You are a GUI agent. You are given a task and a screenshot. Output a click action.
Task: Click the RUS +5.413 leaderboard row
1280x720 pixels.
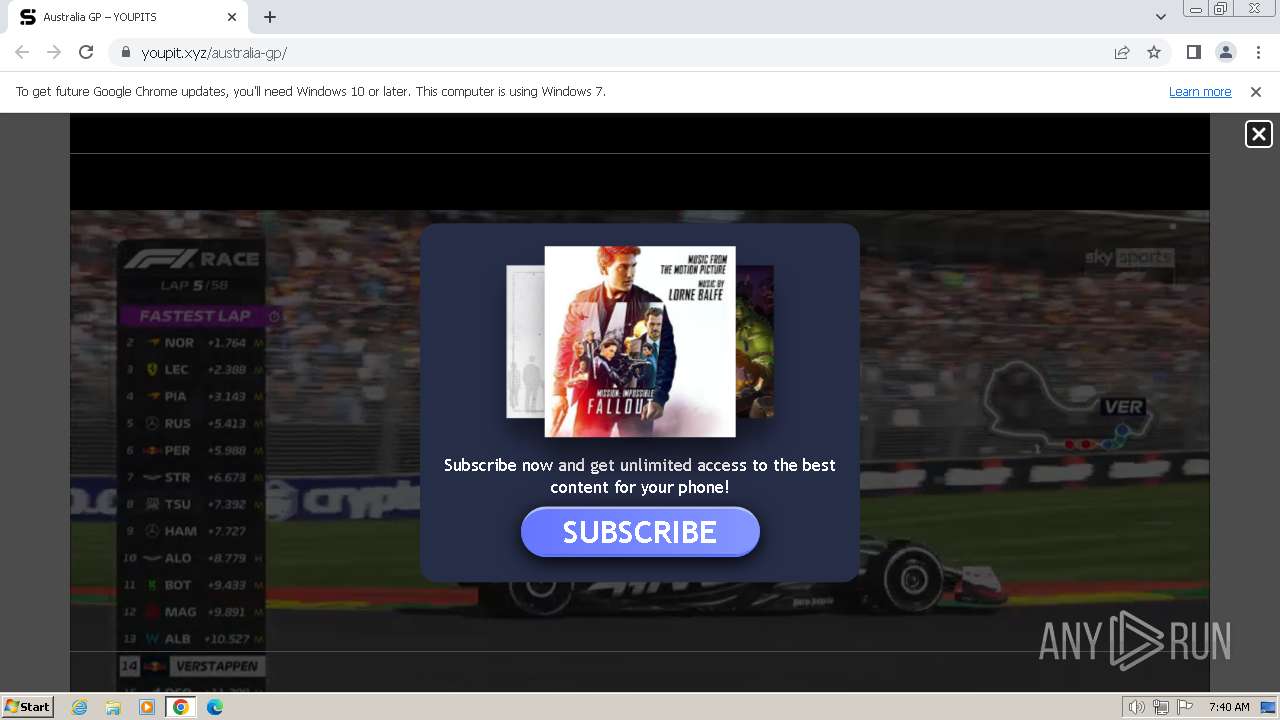(193, 424)
